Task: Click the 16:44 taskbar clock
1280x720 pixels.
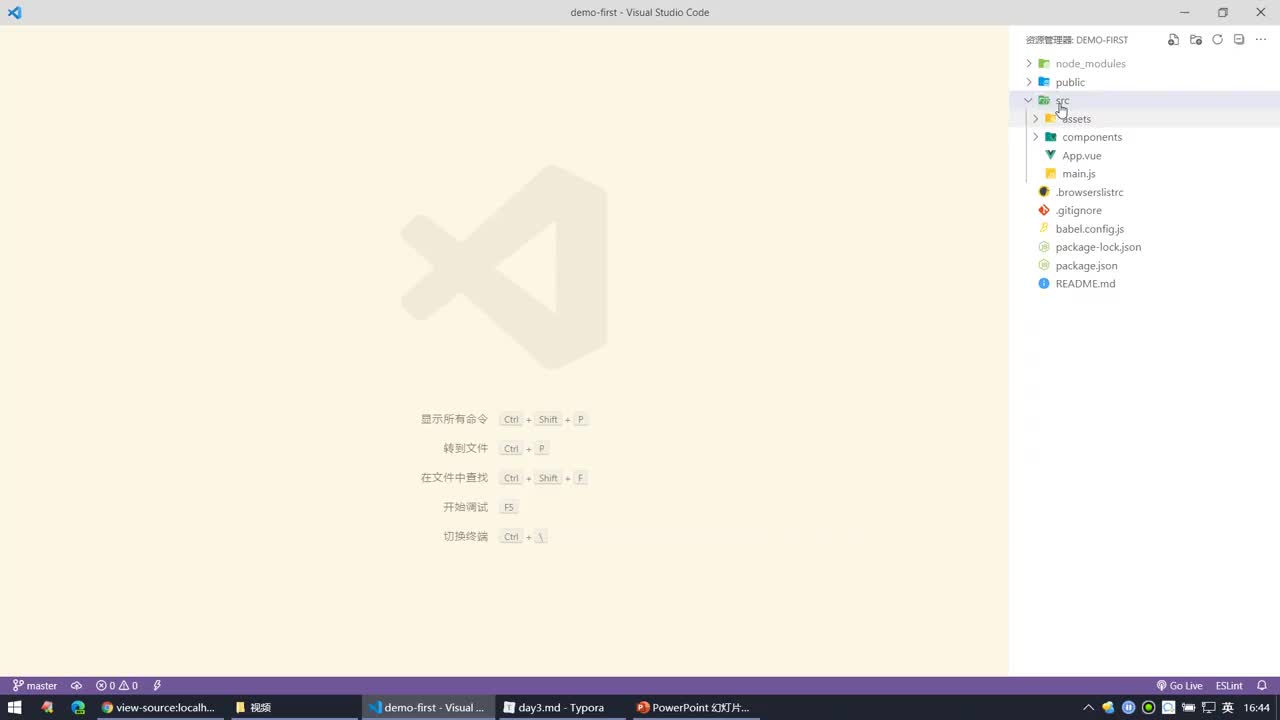Action: point(1257,708)
